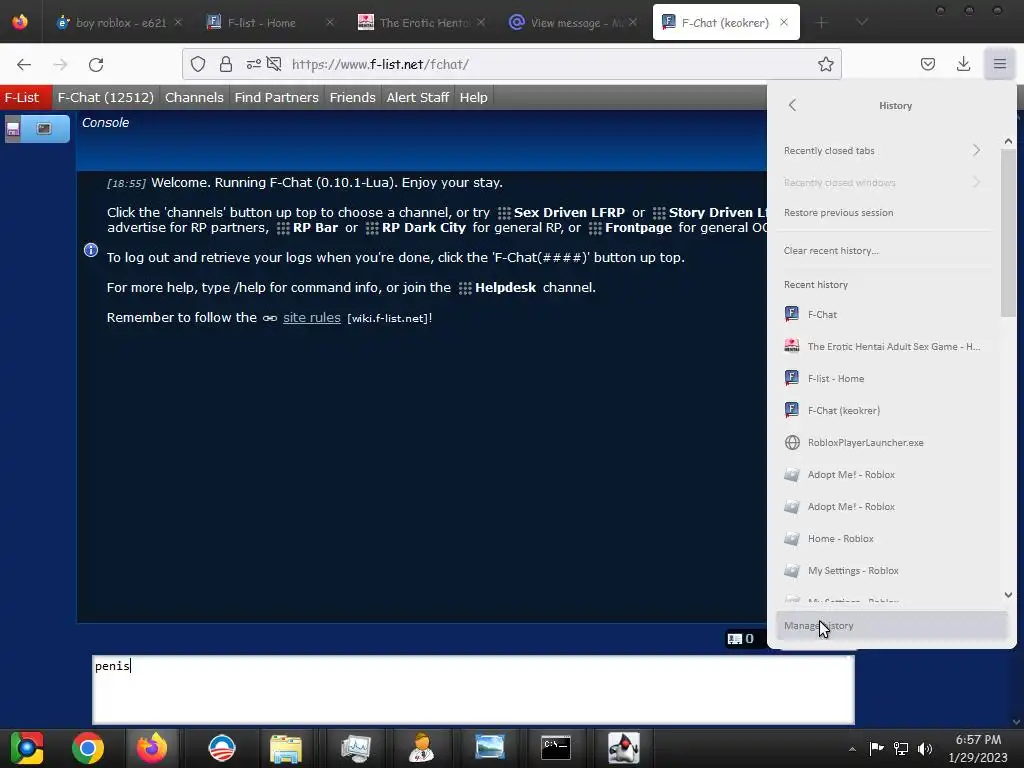
Task: Open the site rules link
Action: (x=312, y=318)
